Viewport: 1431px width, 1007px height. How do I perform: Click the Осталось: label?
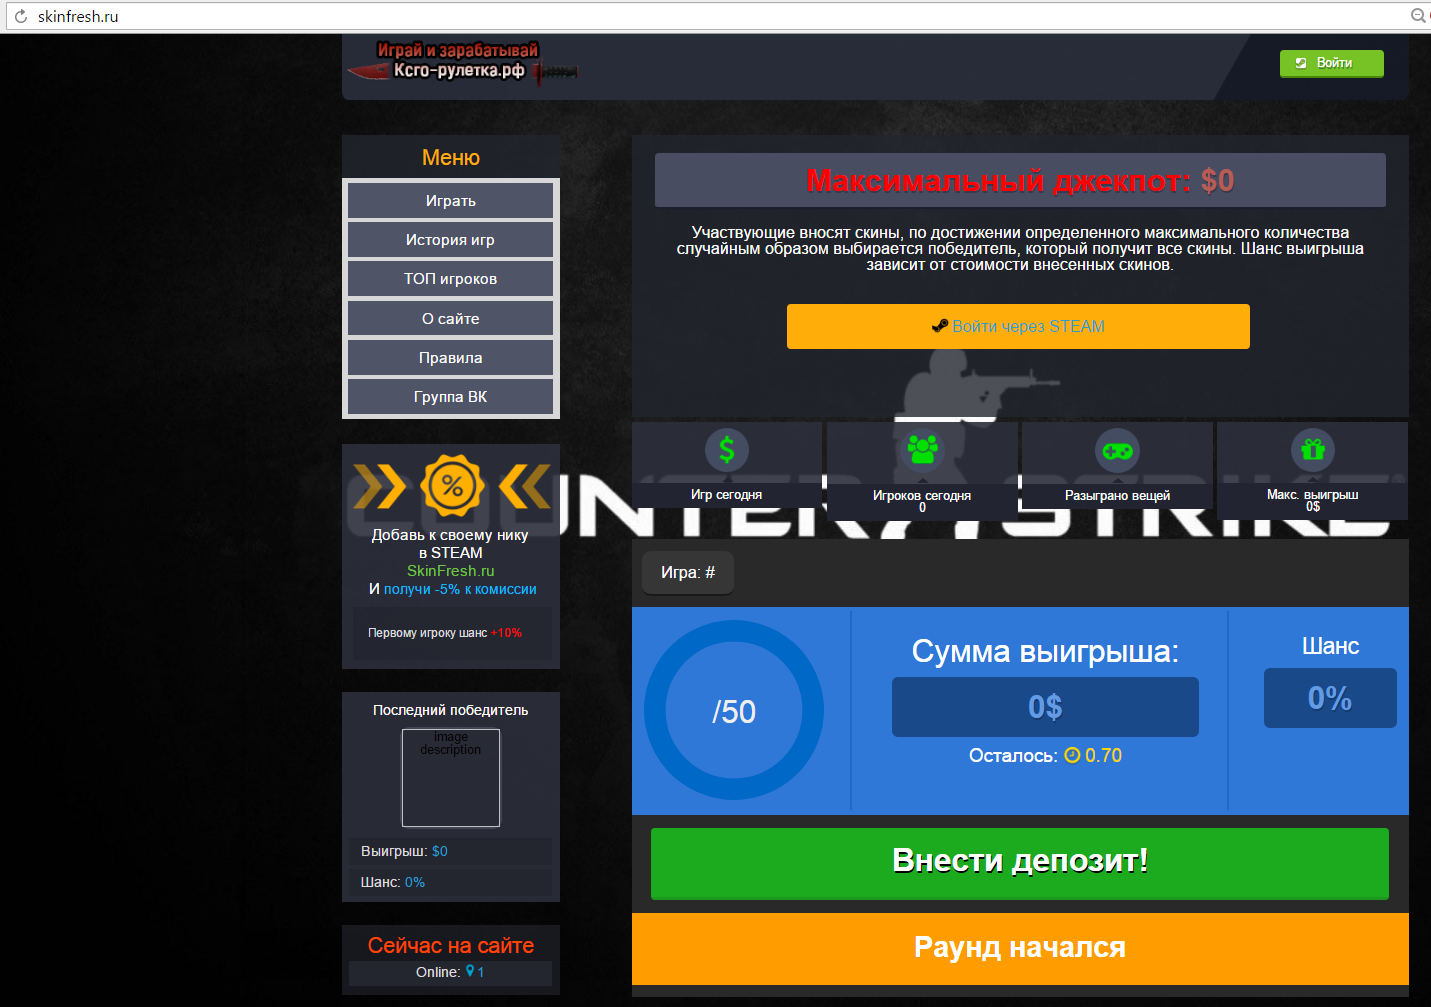pyautogui.click(x=1013, y=755)
